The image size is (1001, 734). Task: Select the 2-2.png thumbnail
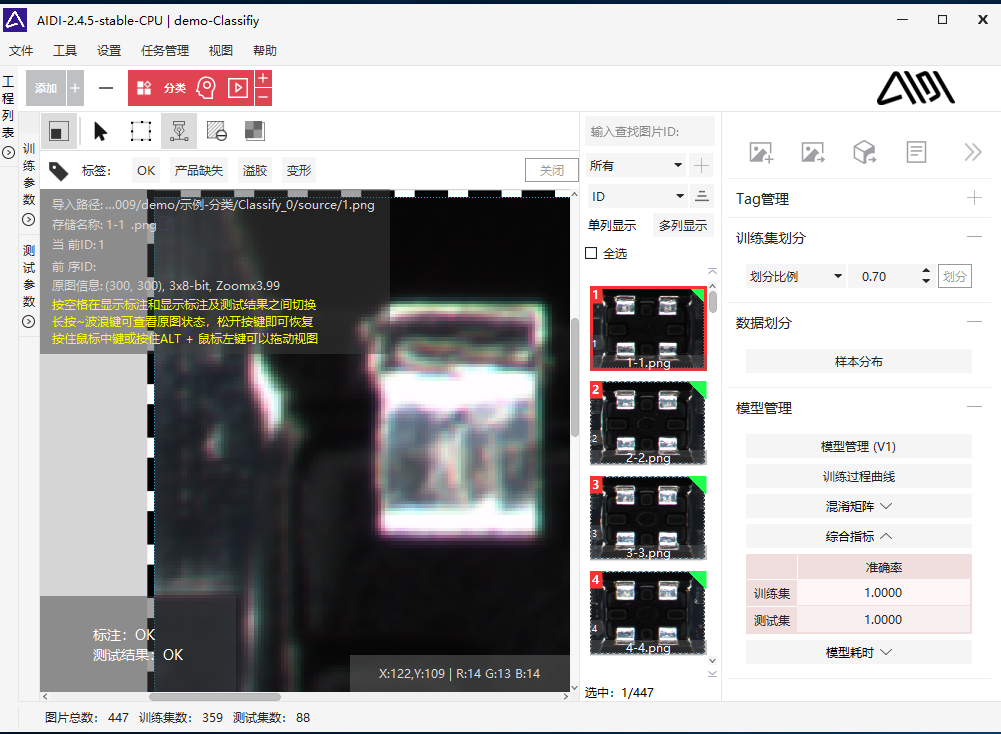tap(648, 422)
